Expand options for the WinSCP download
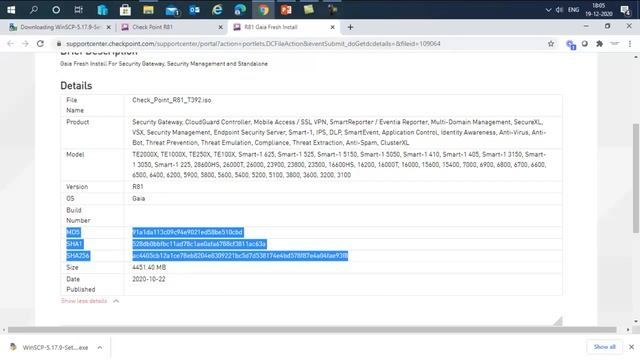The height and width of the screenshot is (360, 640). (100, 347)
